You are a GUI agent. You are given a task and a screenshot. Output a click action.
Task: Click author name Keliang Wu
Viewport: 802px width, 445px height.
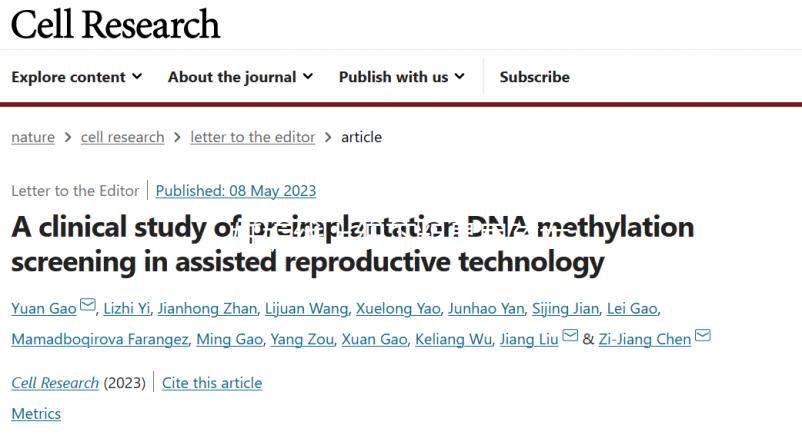pyautogui.click(x=458, y=339)
